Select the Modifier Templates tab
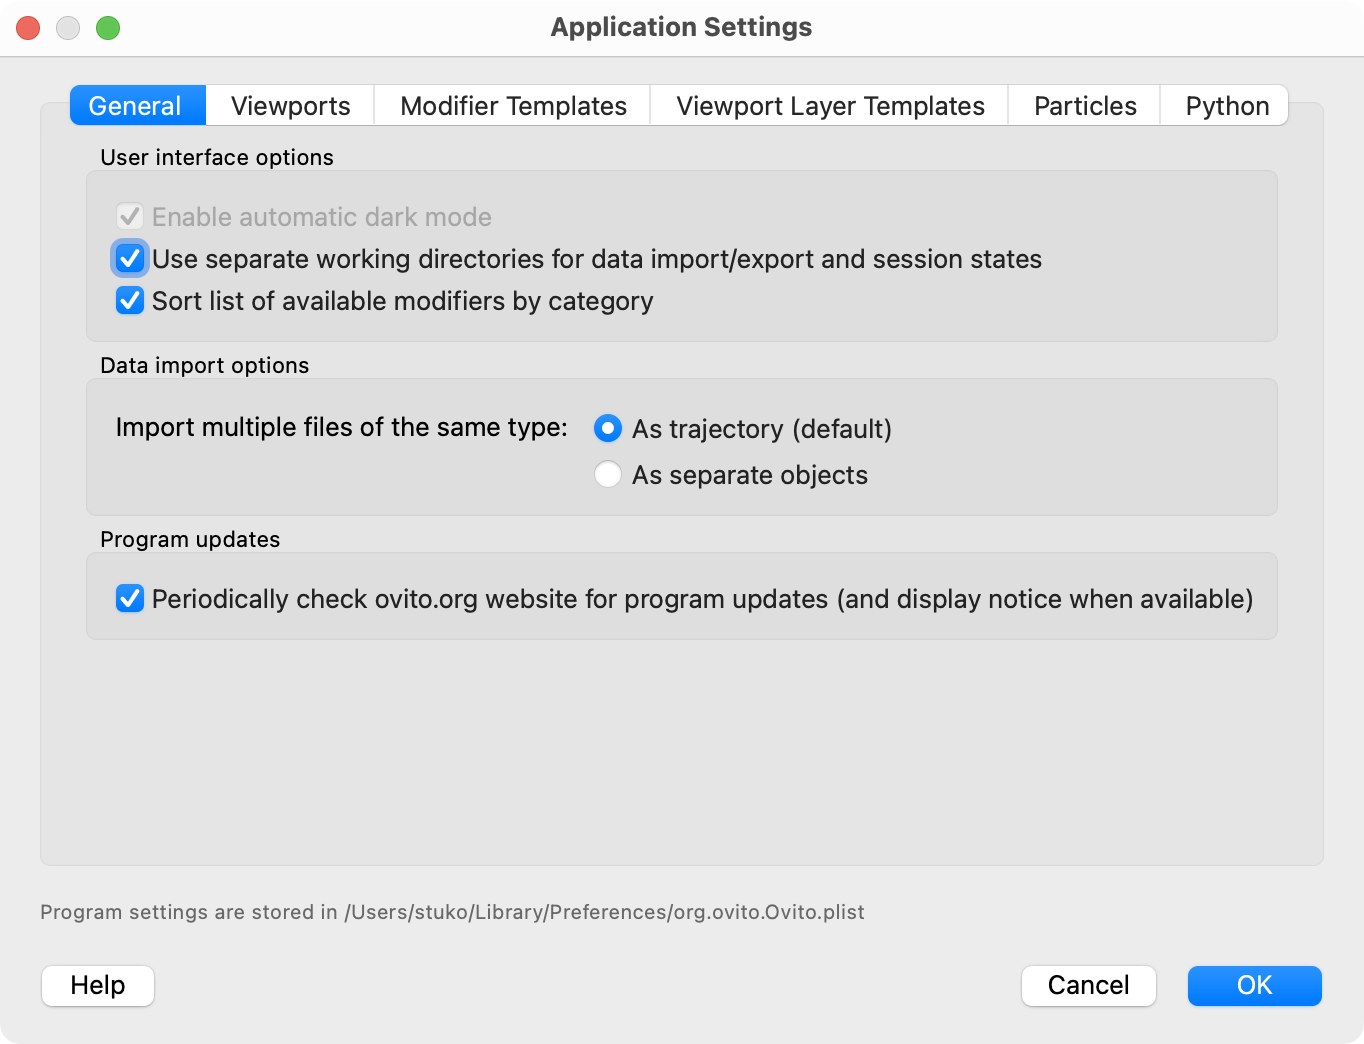Screen dimensions: 1364x1044 513,106
